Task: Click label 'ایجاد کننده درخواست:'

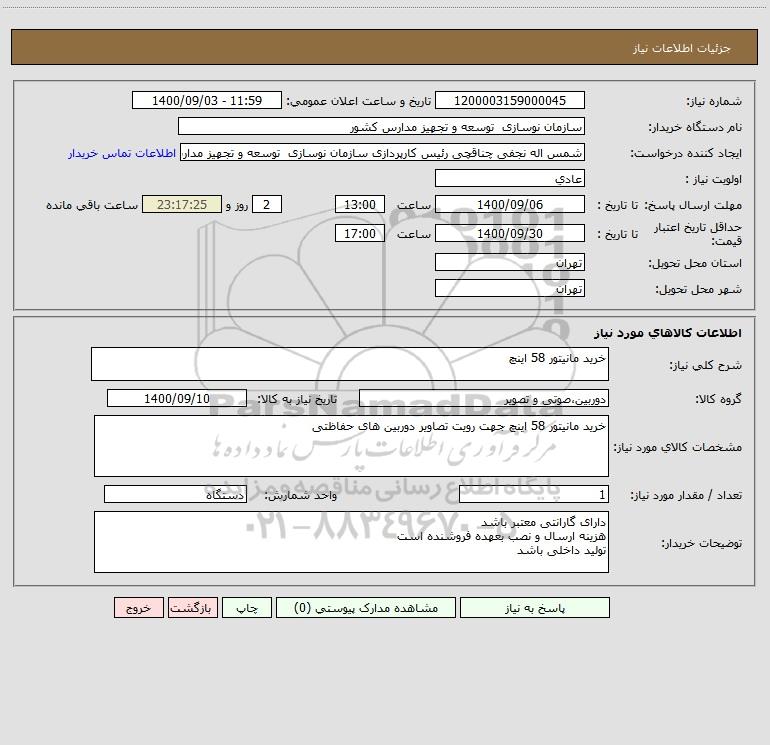Action: (x=686, y=154)
